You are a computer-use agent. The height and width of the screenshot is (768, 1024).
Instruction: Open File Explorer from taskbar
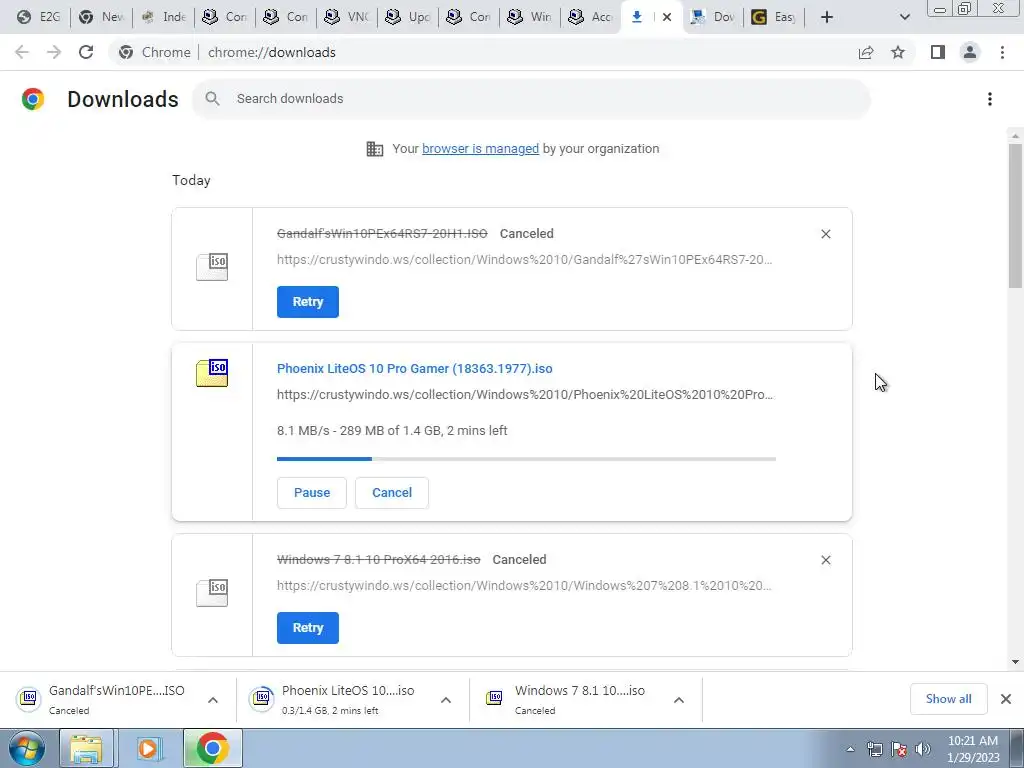pos(87,748)
